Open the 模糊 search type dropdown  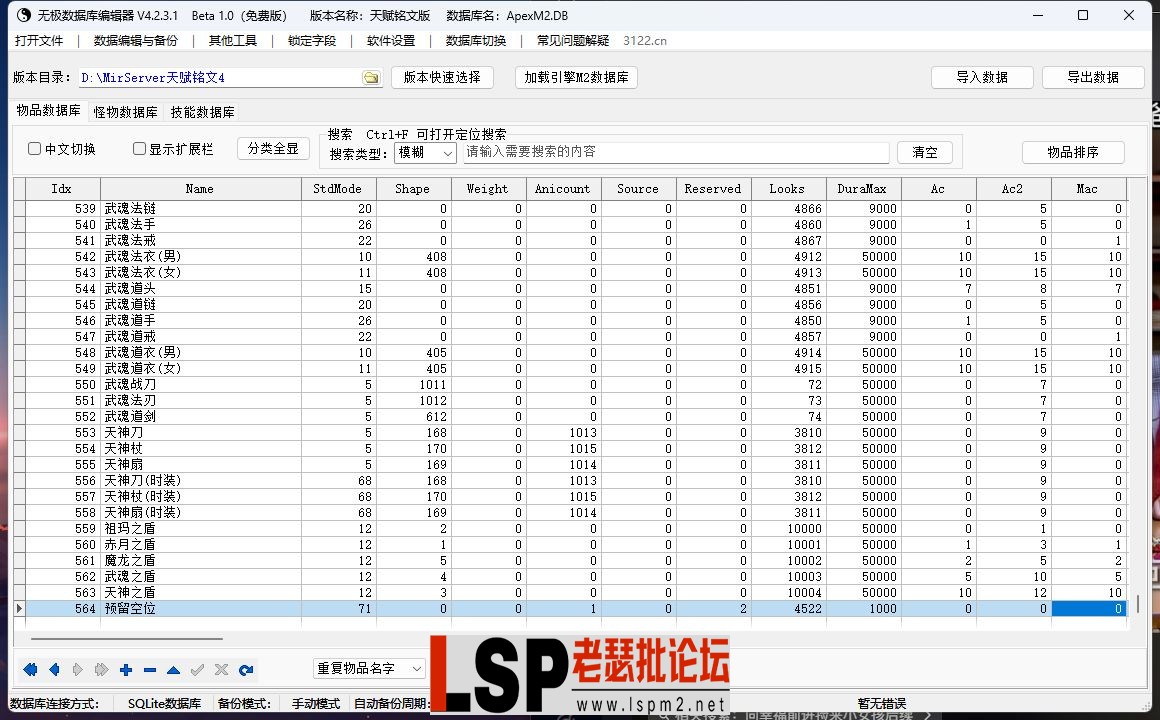coord(444,152)
